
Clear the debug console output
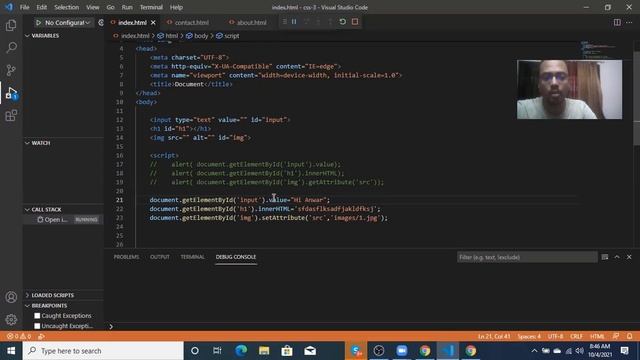tap(605, 257)
